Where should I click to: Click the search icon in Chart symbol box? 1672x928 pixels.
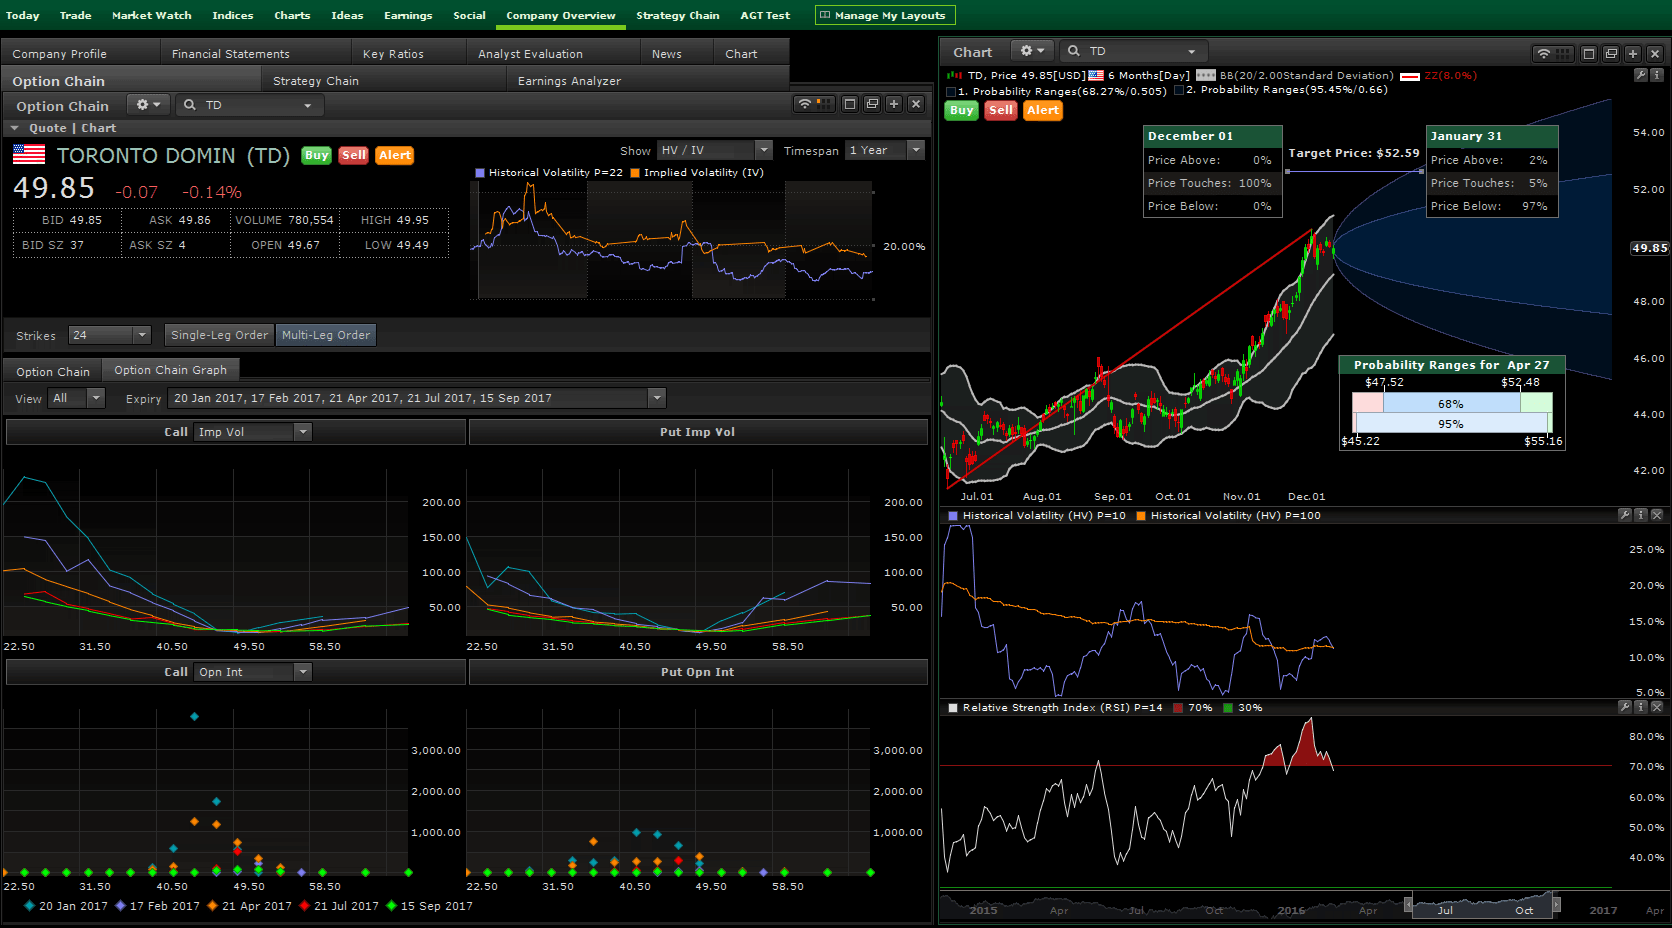1073,51
